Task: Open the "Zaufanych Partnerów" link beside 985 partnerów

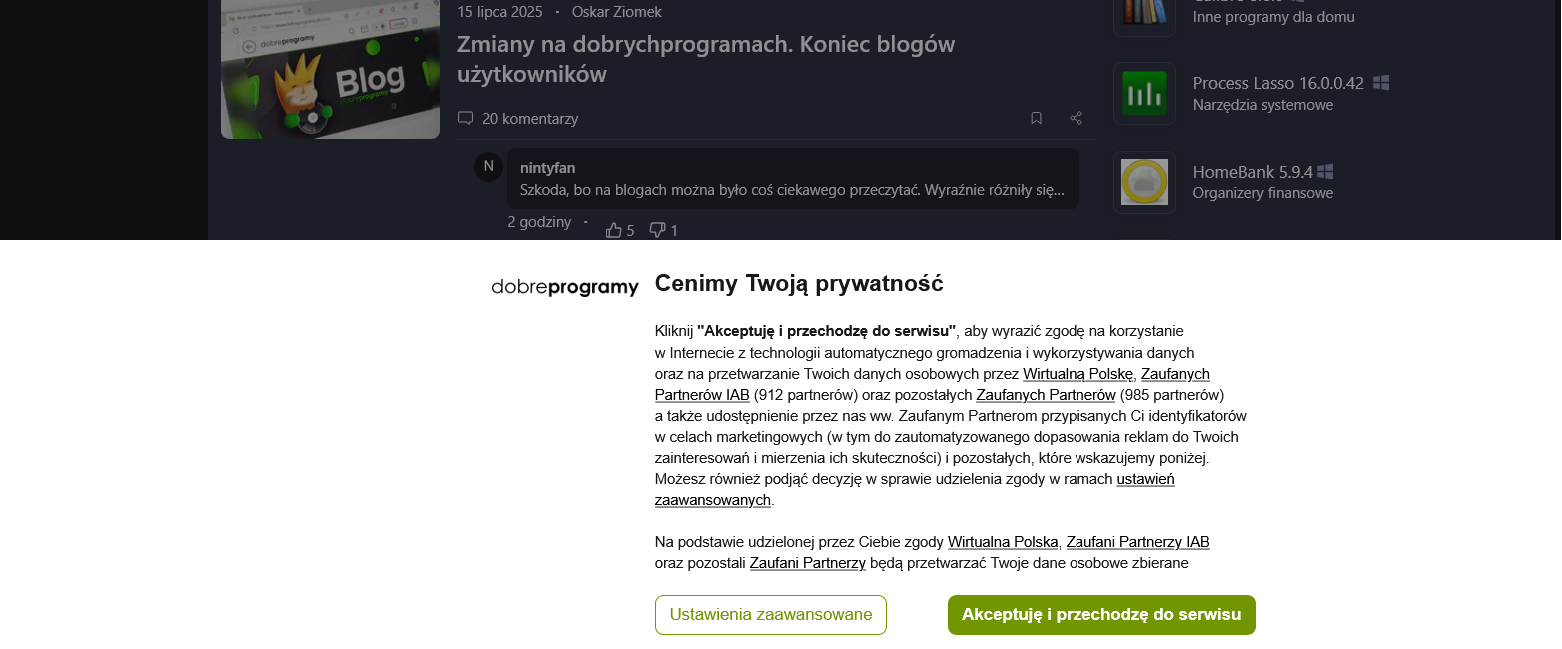Action: [1046, 395]
